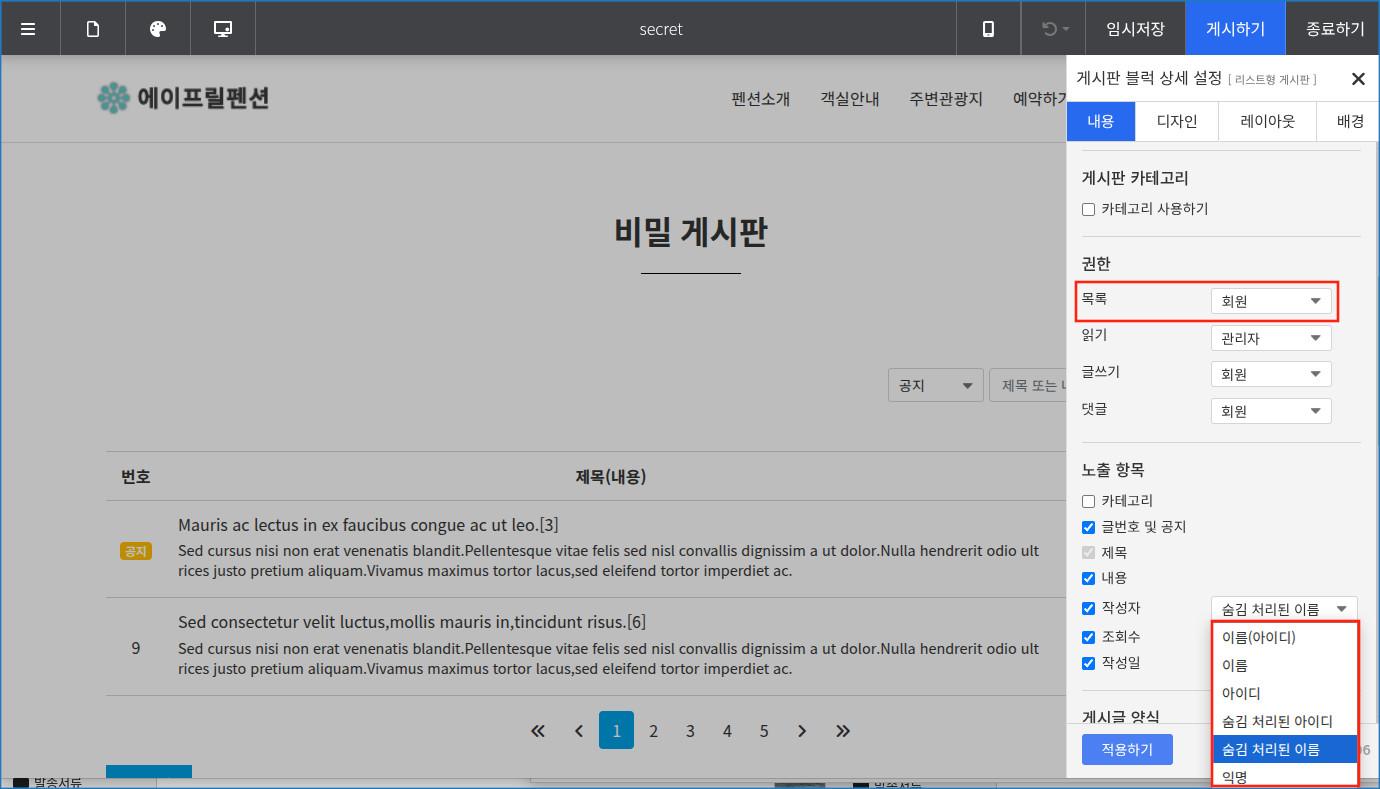Expand the 댓글 permission dropdown
Screen dimensions: 1380x789
coord(1270,411)
